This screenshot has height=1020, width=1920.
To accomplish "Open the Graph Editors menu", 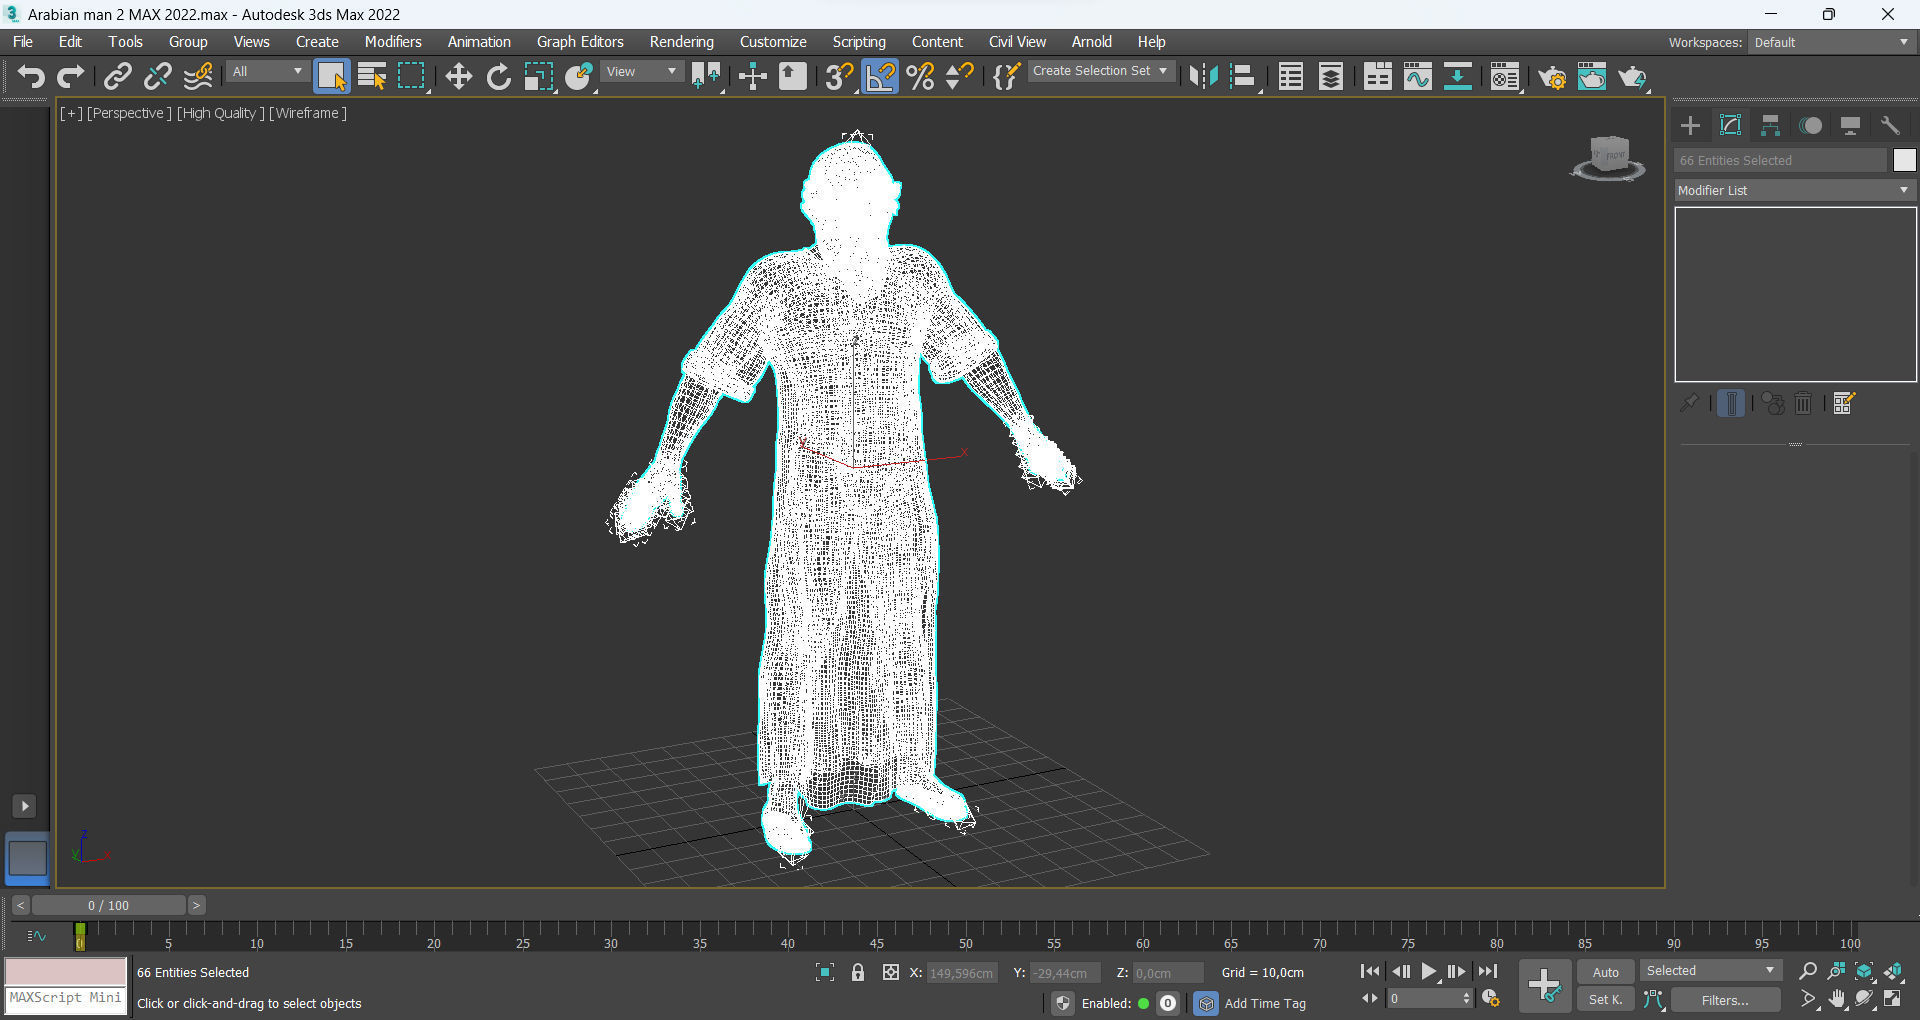I will pyautogui.click(x=580, y=42).
